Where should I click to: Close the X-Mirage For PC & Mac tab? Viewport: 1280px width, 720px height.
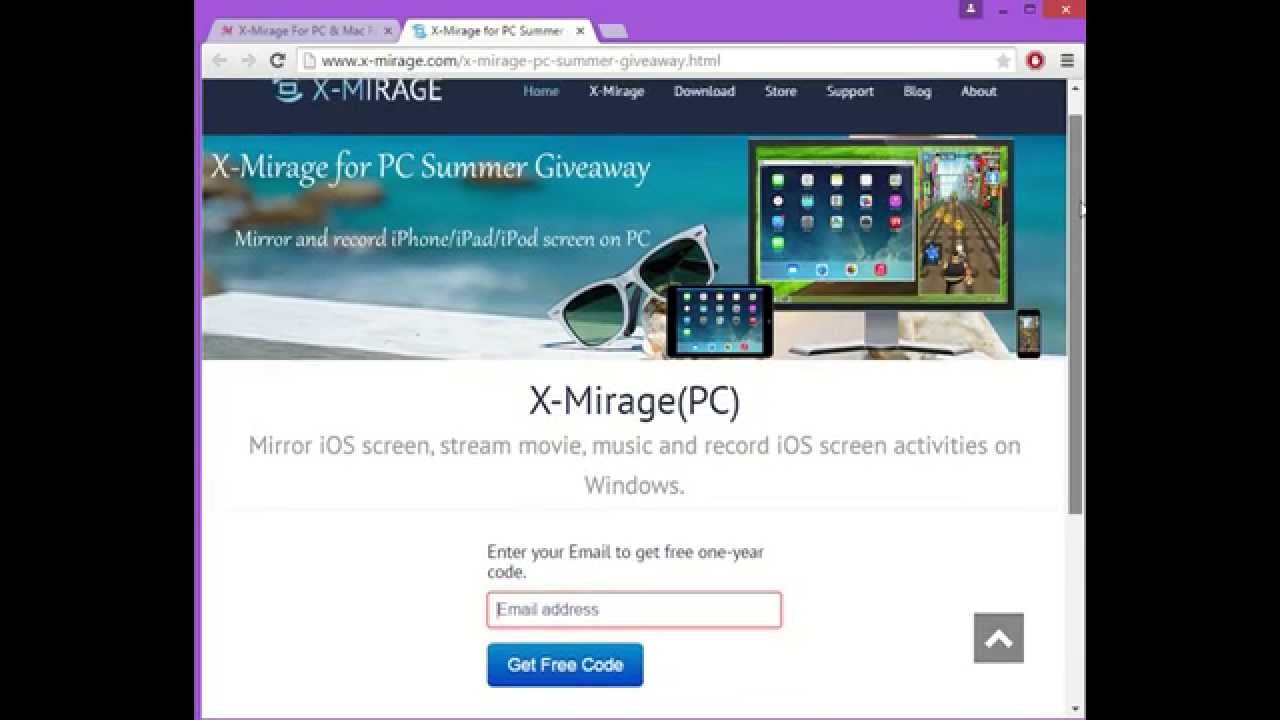388,31
